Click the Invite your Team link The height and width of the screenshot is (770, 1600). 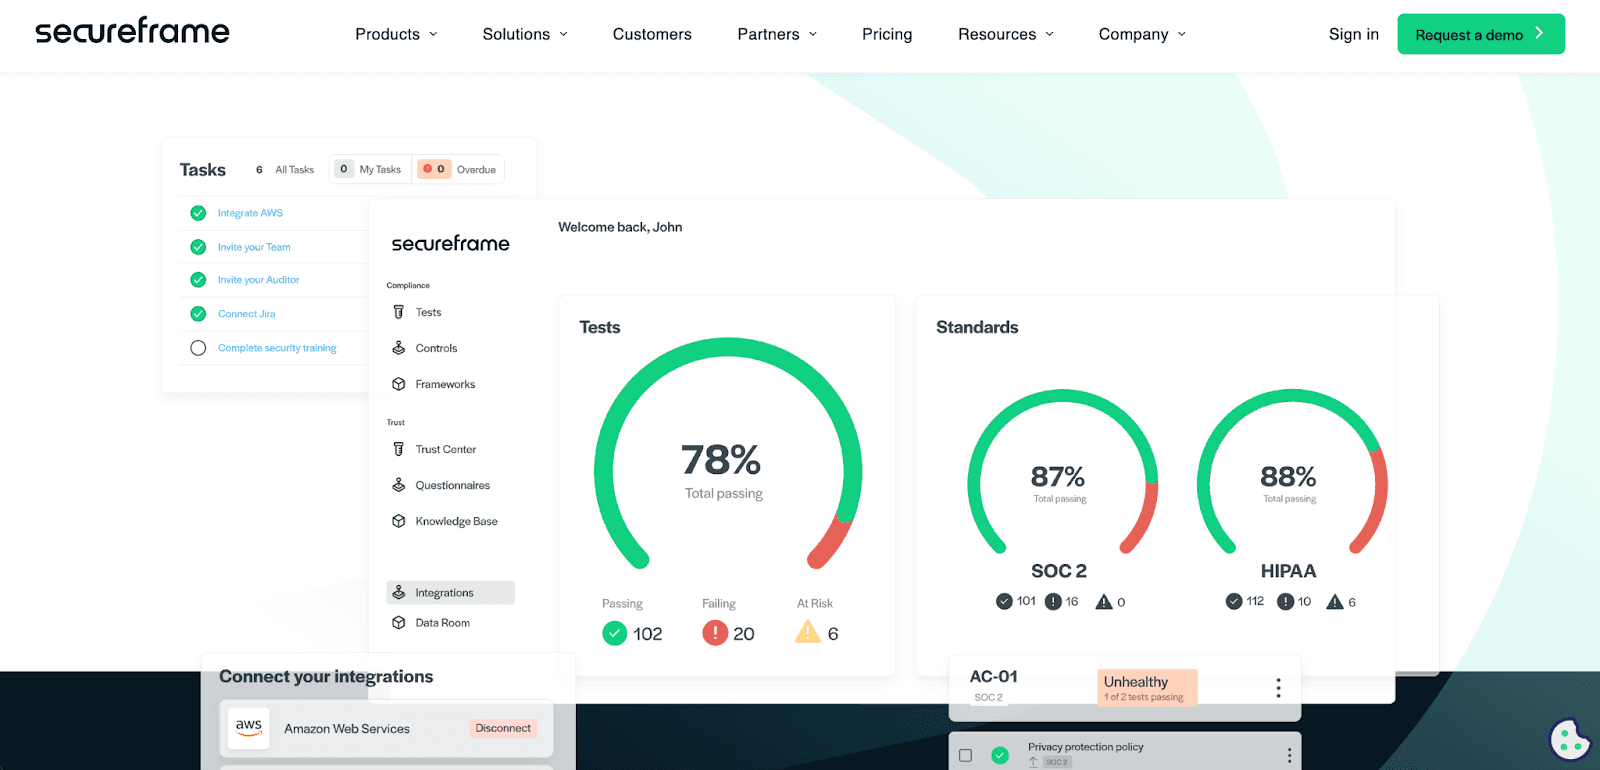coord(254,247)
